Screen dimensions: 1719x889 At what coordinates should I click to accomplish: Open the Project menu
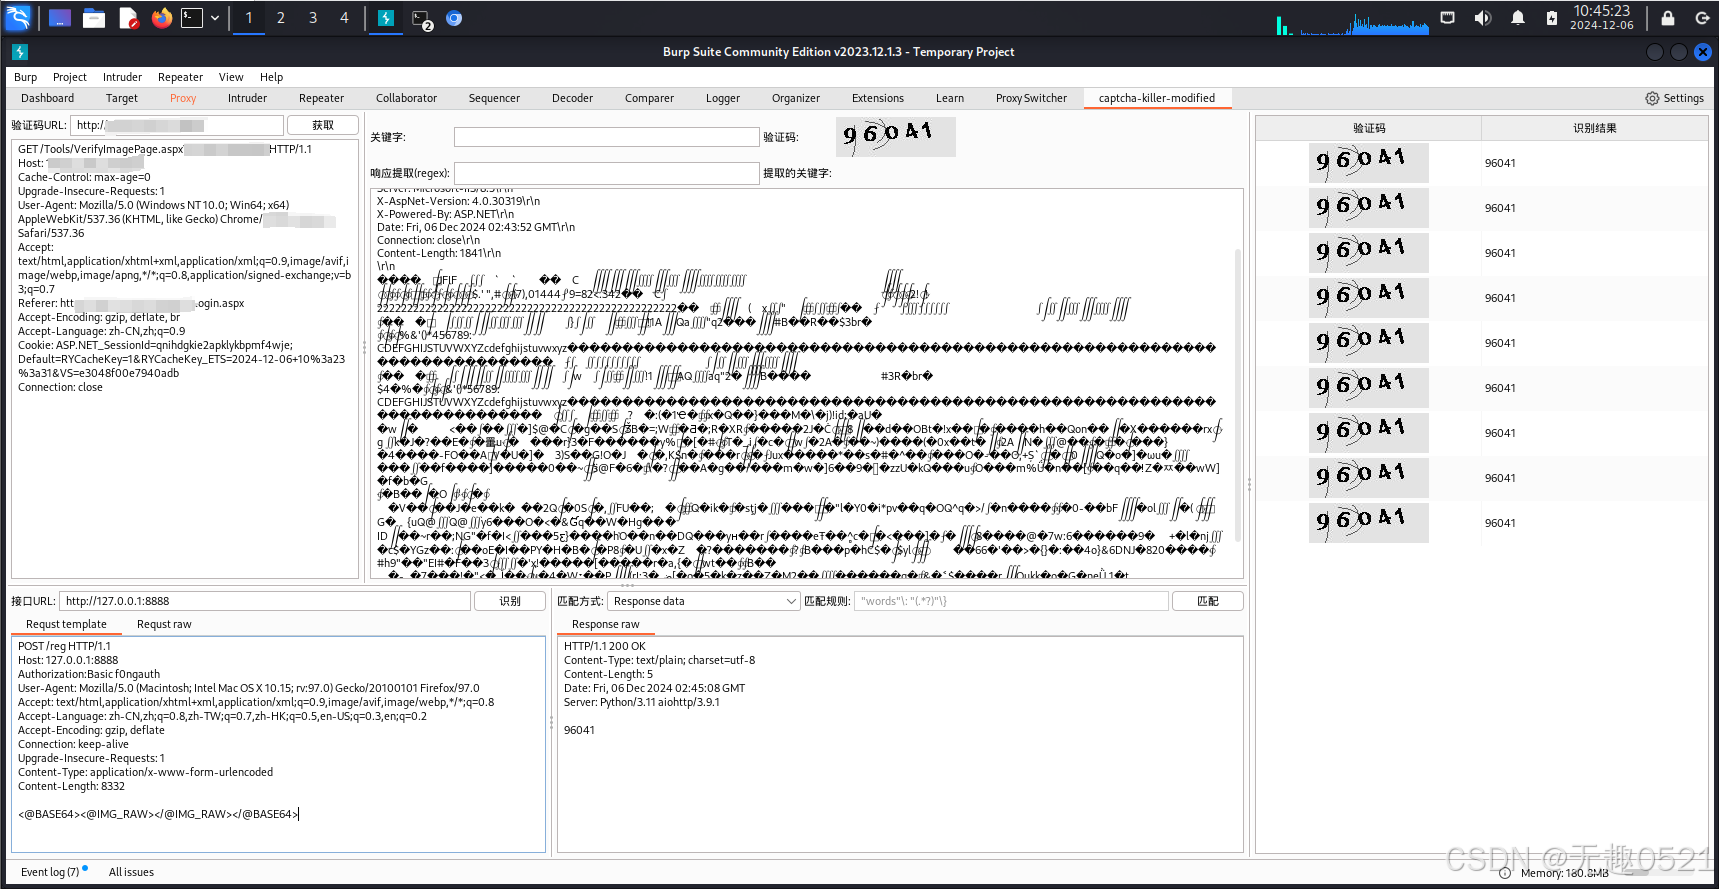click(70, 77)
